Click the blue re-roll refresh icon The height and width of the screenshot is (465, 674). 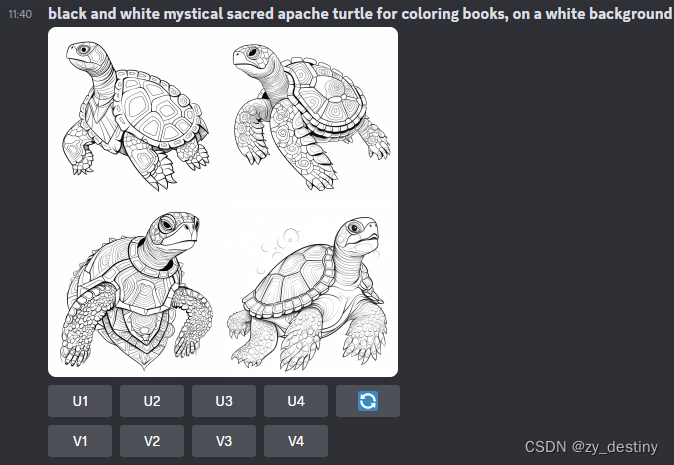point(368,401)
